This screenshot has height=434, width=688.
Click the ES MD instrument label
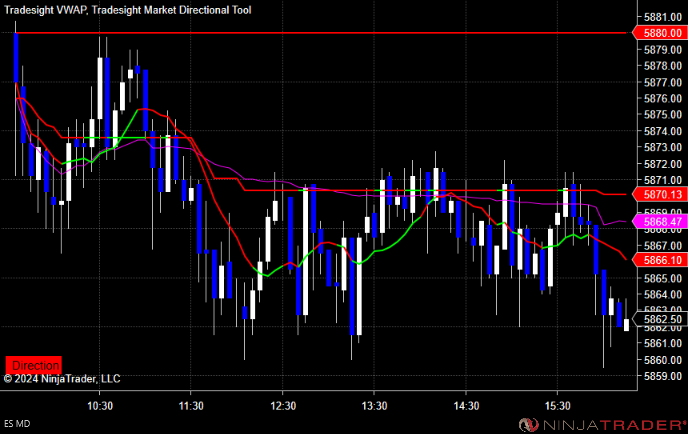[17, 423]
